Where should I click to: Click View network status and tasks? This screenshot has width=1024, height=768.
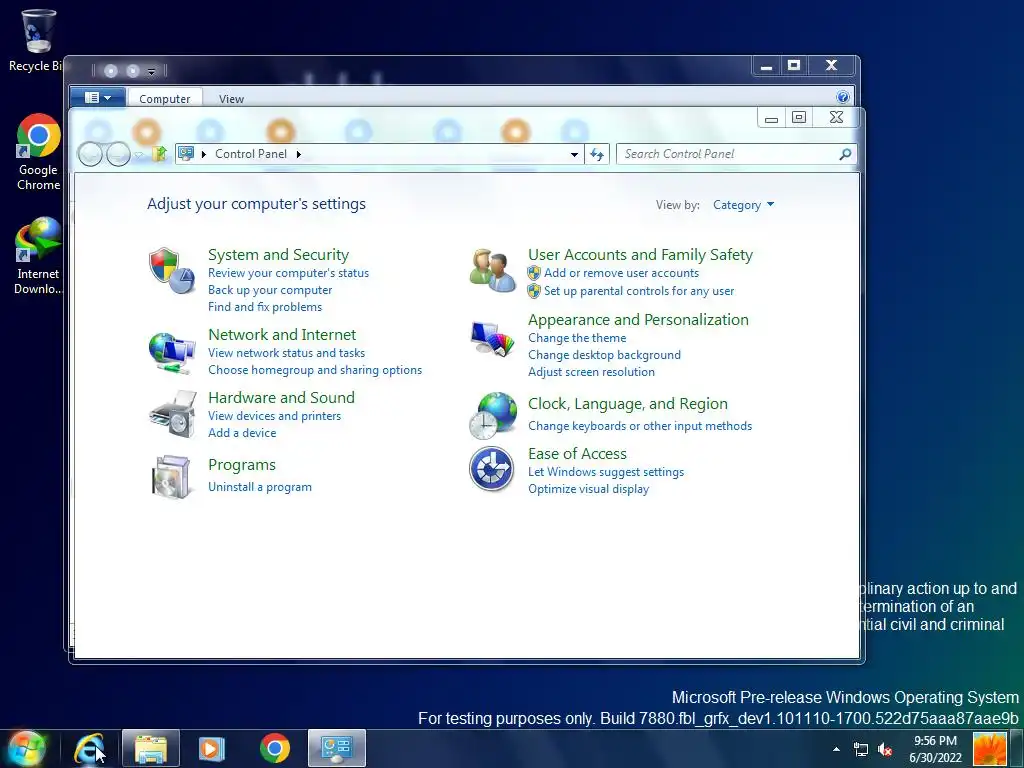[286, 353]
